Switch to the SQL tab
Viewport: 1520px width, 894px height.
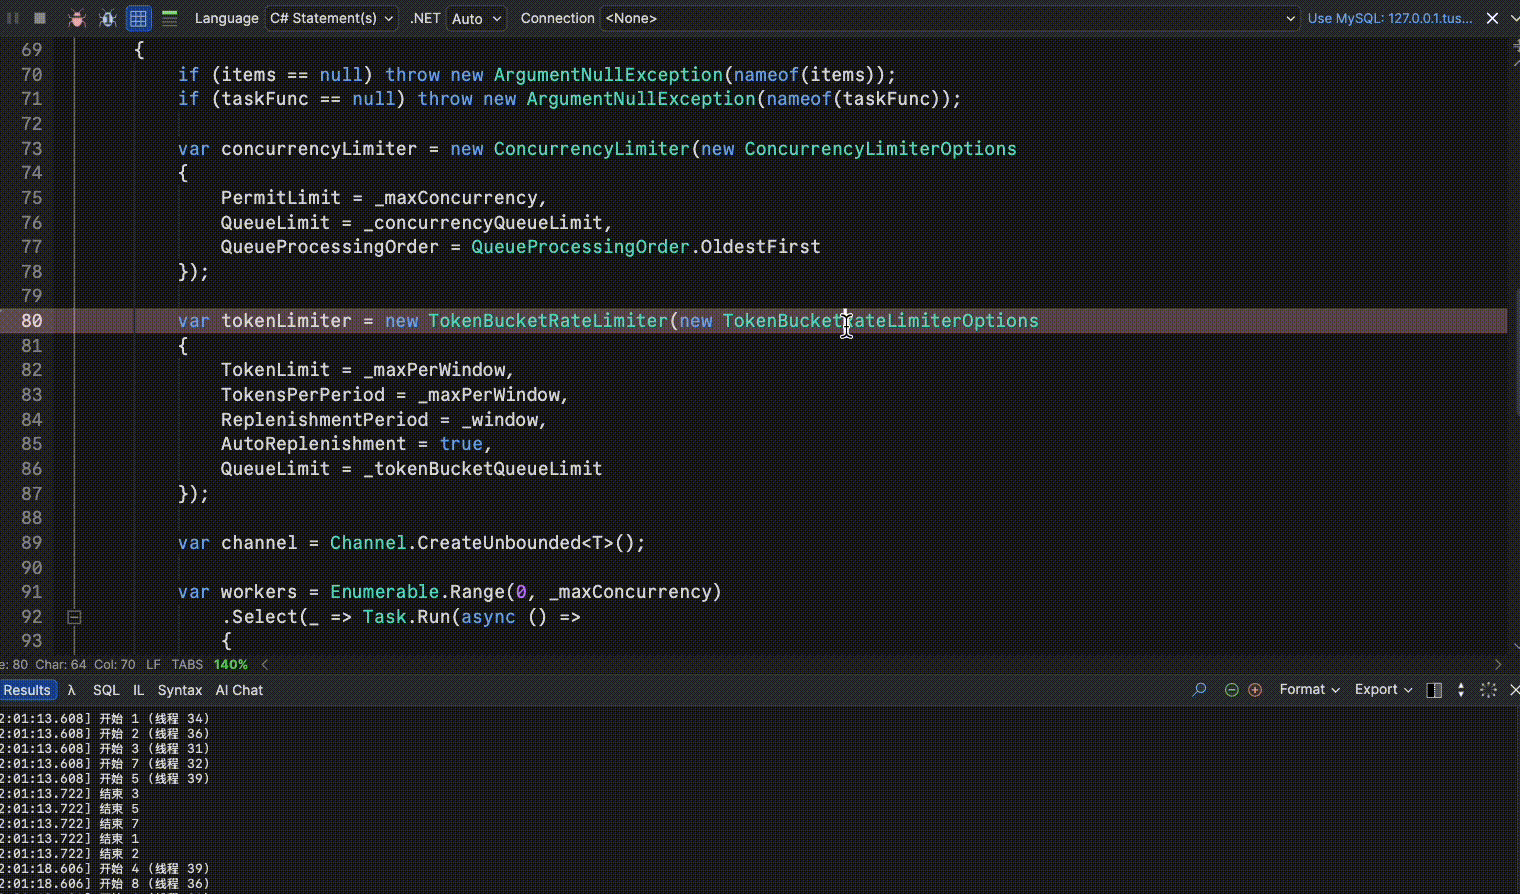point(106,690)
